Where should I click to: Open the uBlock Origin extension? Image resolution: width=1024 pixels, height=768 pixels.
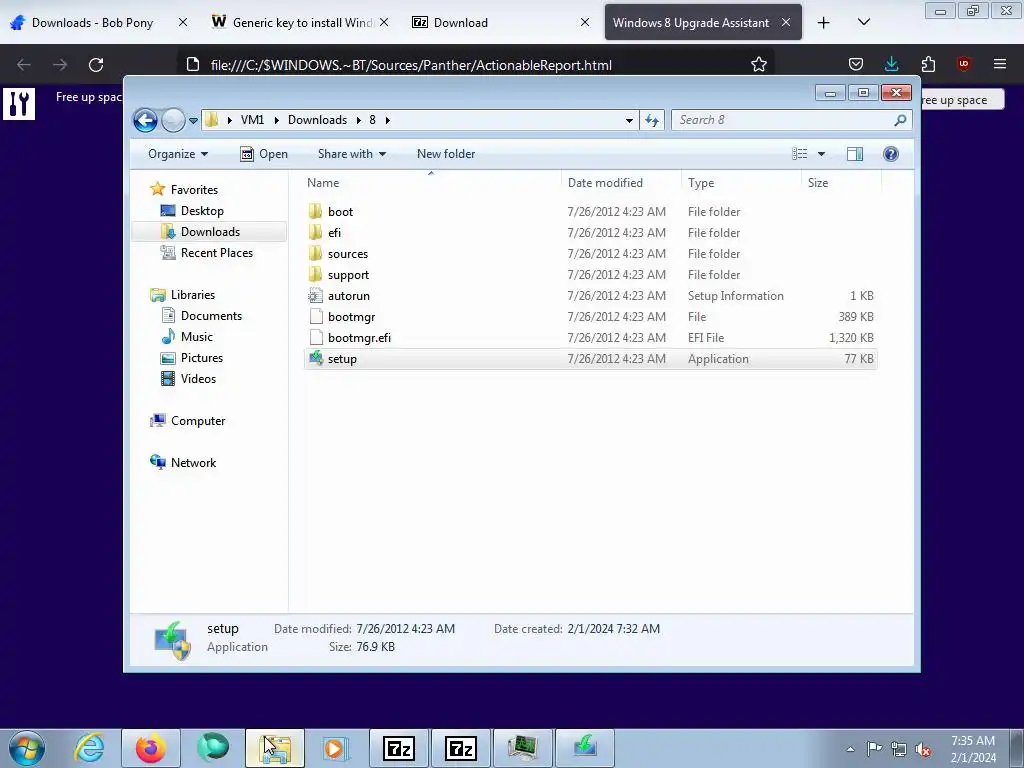pyautogui.click(x=963, y=64)
